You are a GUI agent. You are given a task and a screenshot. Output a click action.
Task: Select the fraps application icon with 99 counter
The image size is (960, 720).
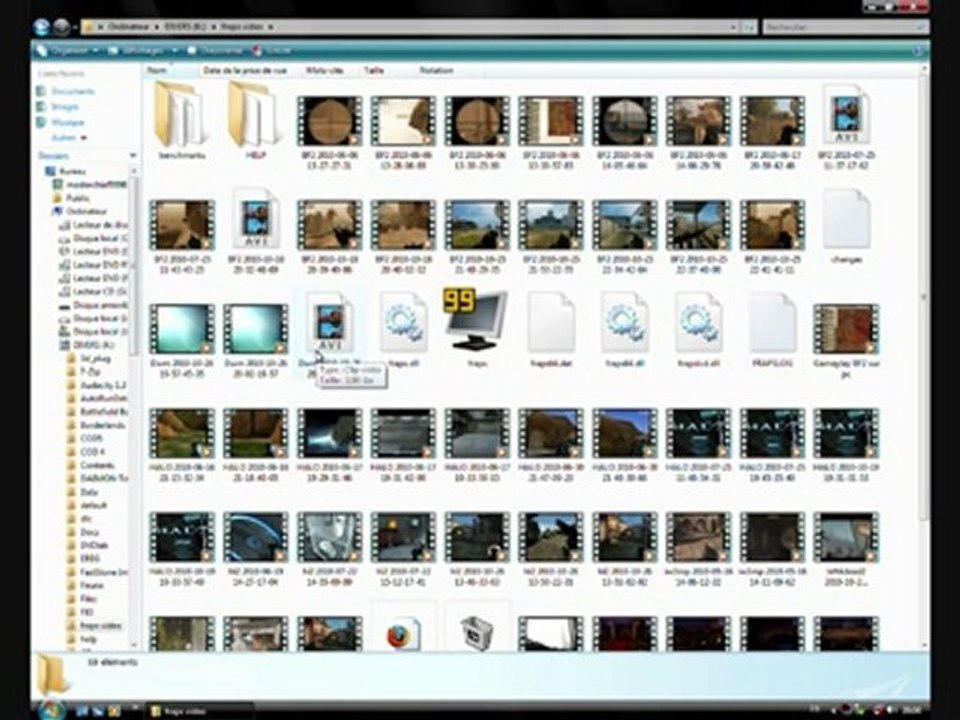coord(476,320)
